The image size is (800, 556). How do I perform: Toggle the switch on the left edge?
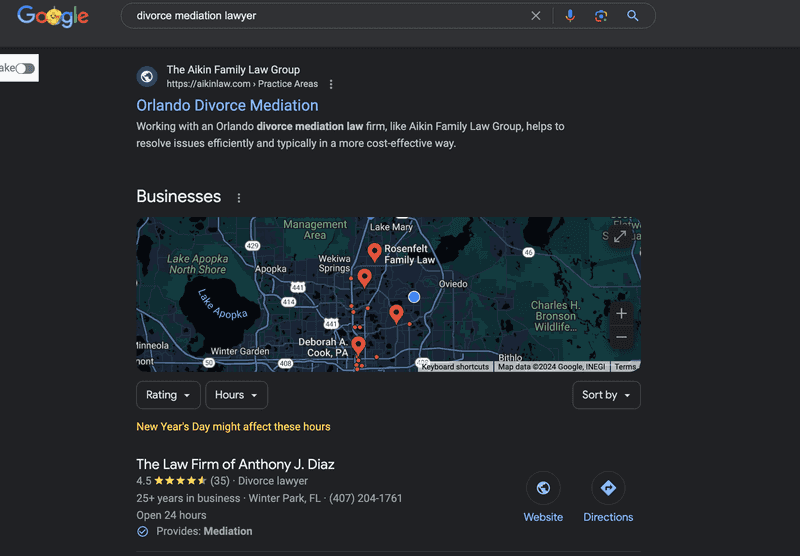[x=24, y=68]
